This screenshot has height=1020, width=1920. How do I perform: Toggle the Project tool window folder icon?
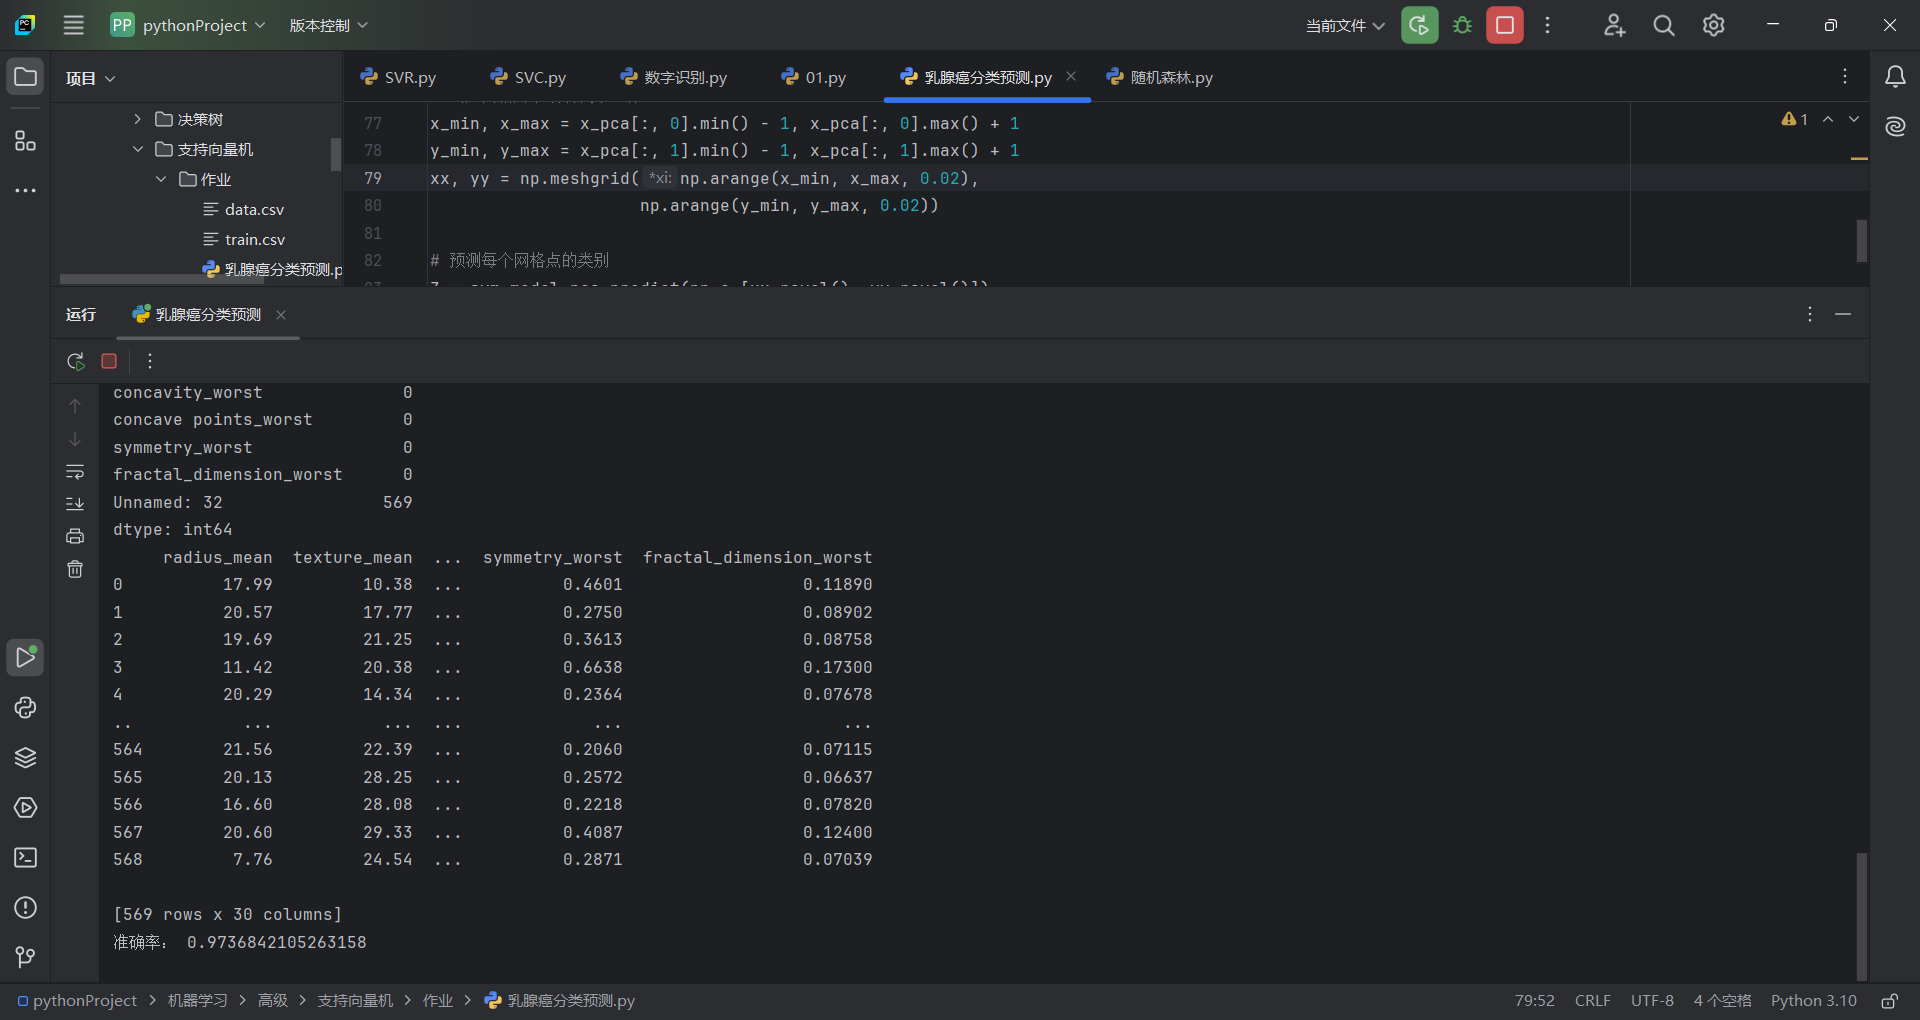point(26,77)
